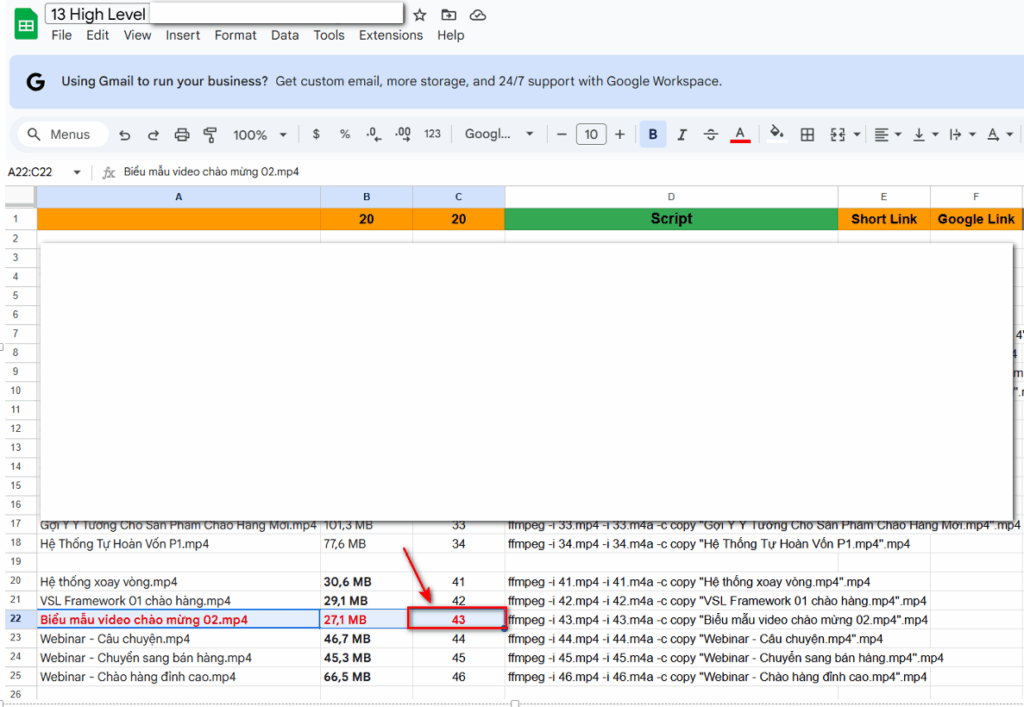Toggle bold formatting
The image size is (1024, 707).
tap(652, 134)
